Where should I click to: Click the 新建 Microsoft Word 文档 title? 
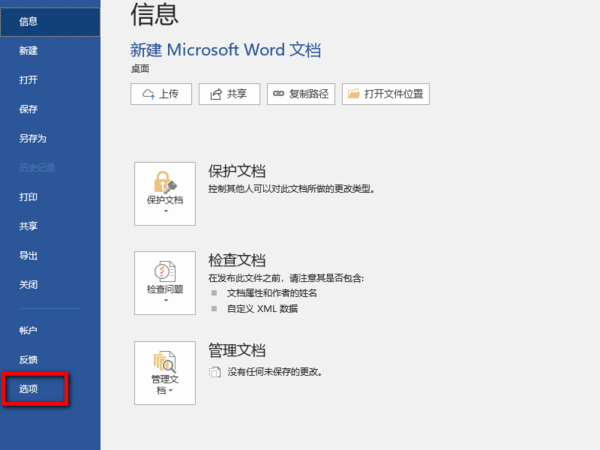tap(226, 50)
